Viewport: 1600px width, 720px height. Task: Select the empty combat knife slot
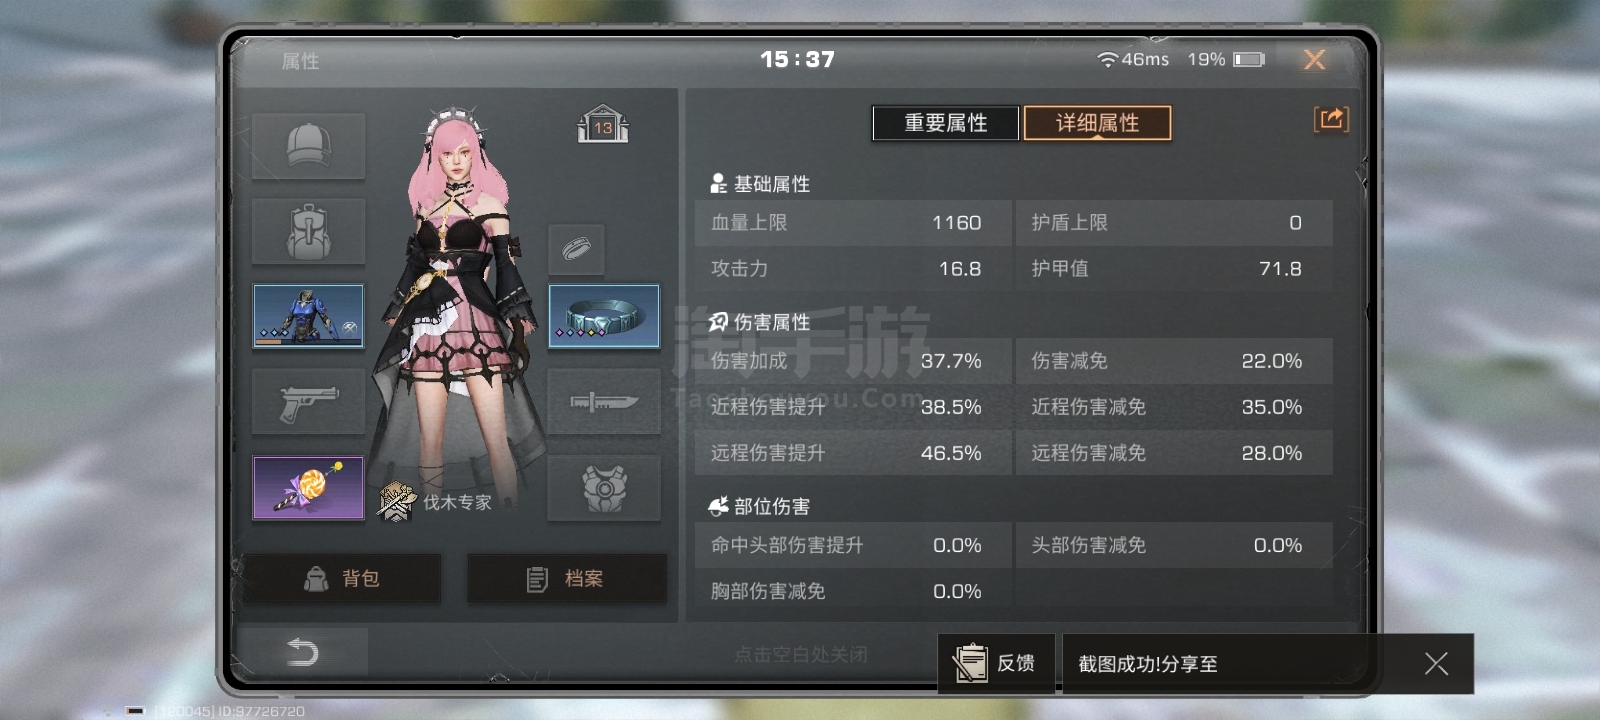point(604,402)
